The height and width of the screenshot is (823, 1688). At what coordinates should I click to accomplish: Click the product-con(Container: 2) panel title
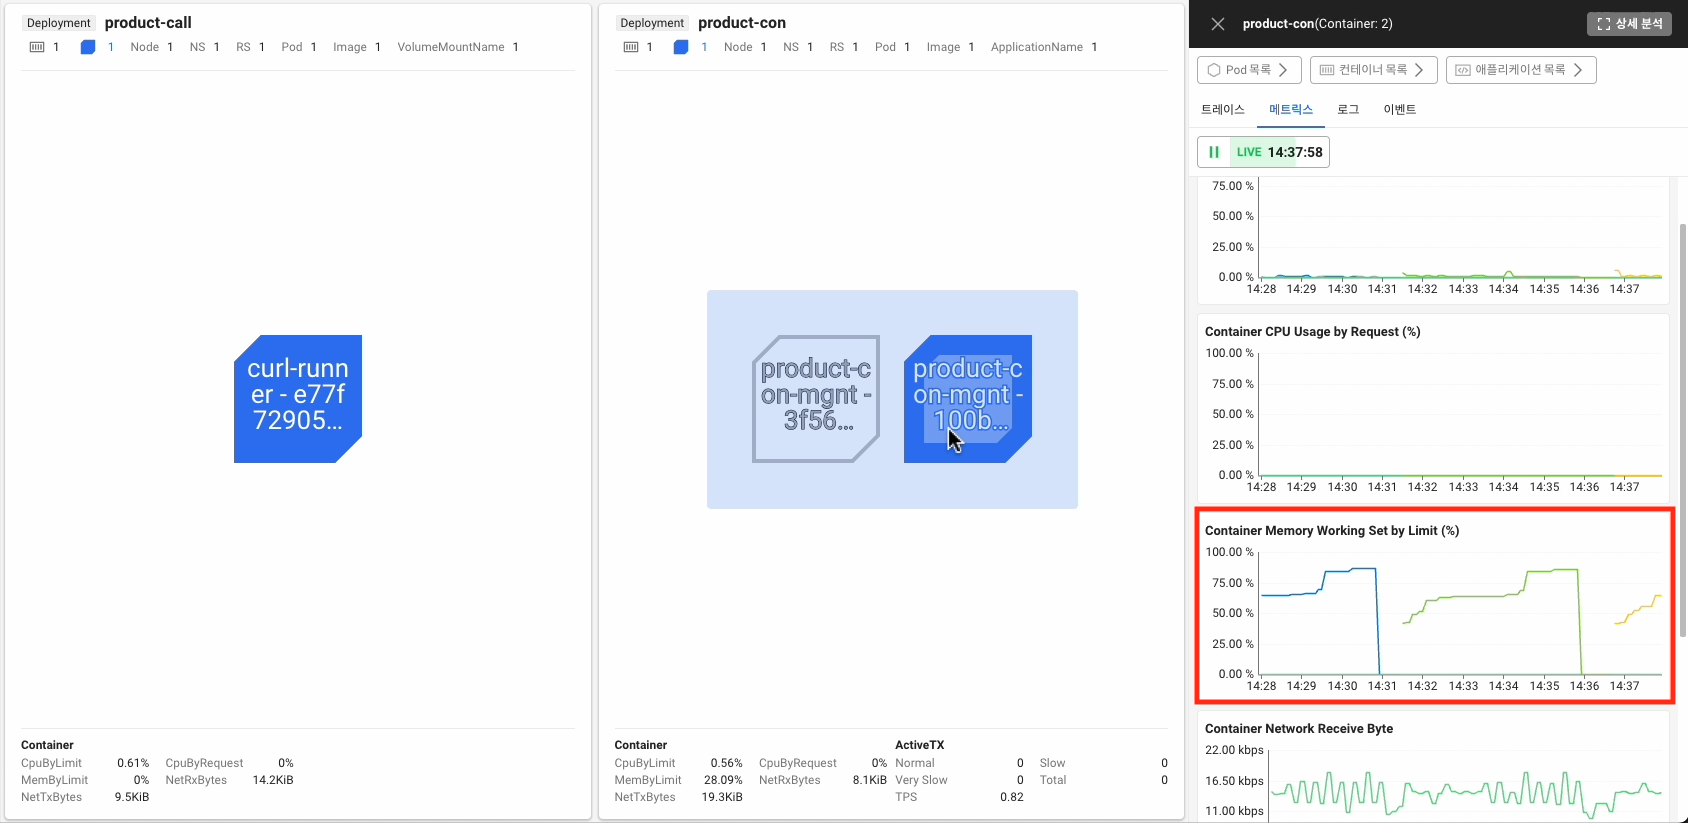1317,24
